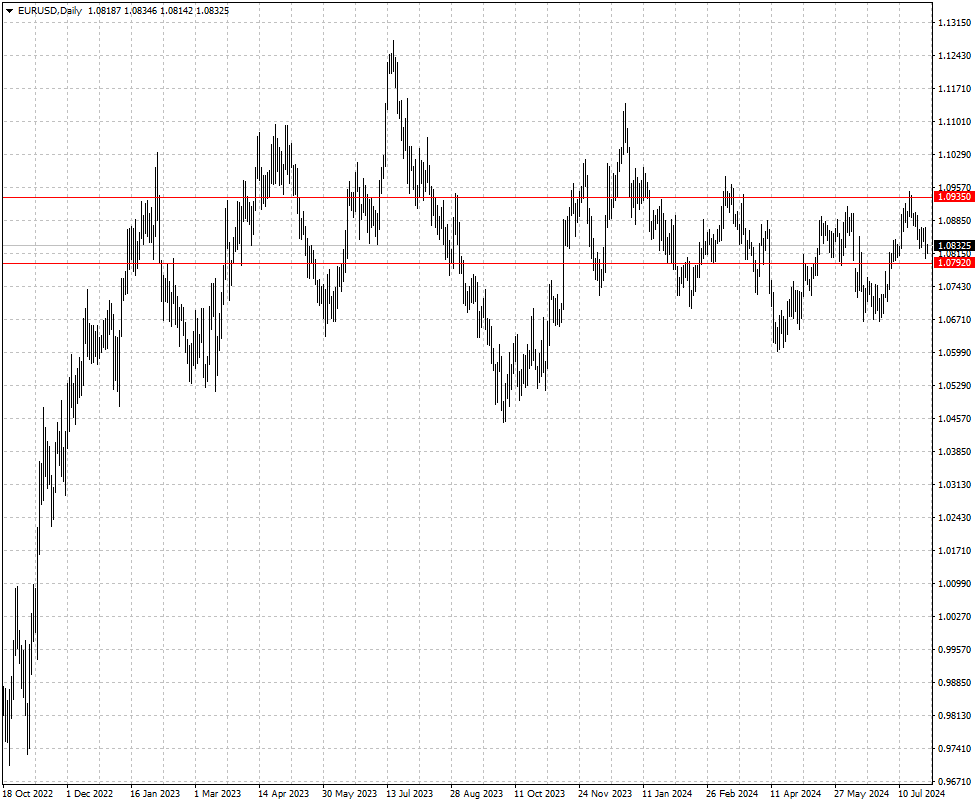
Task: Click the red 1.07920 price label
Action: 954,263
